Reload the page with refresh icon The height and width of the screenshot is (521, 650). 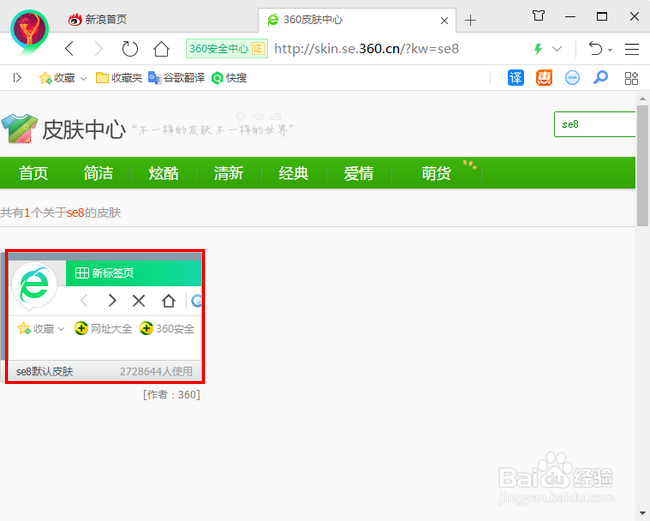[130, 49]
